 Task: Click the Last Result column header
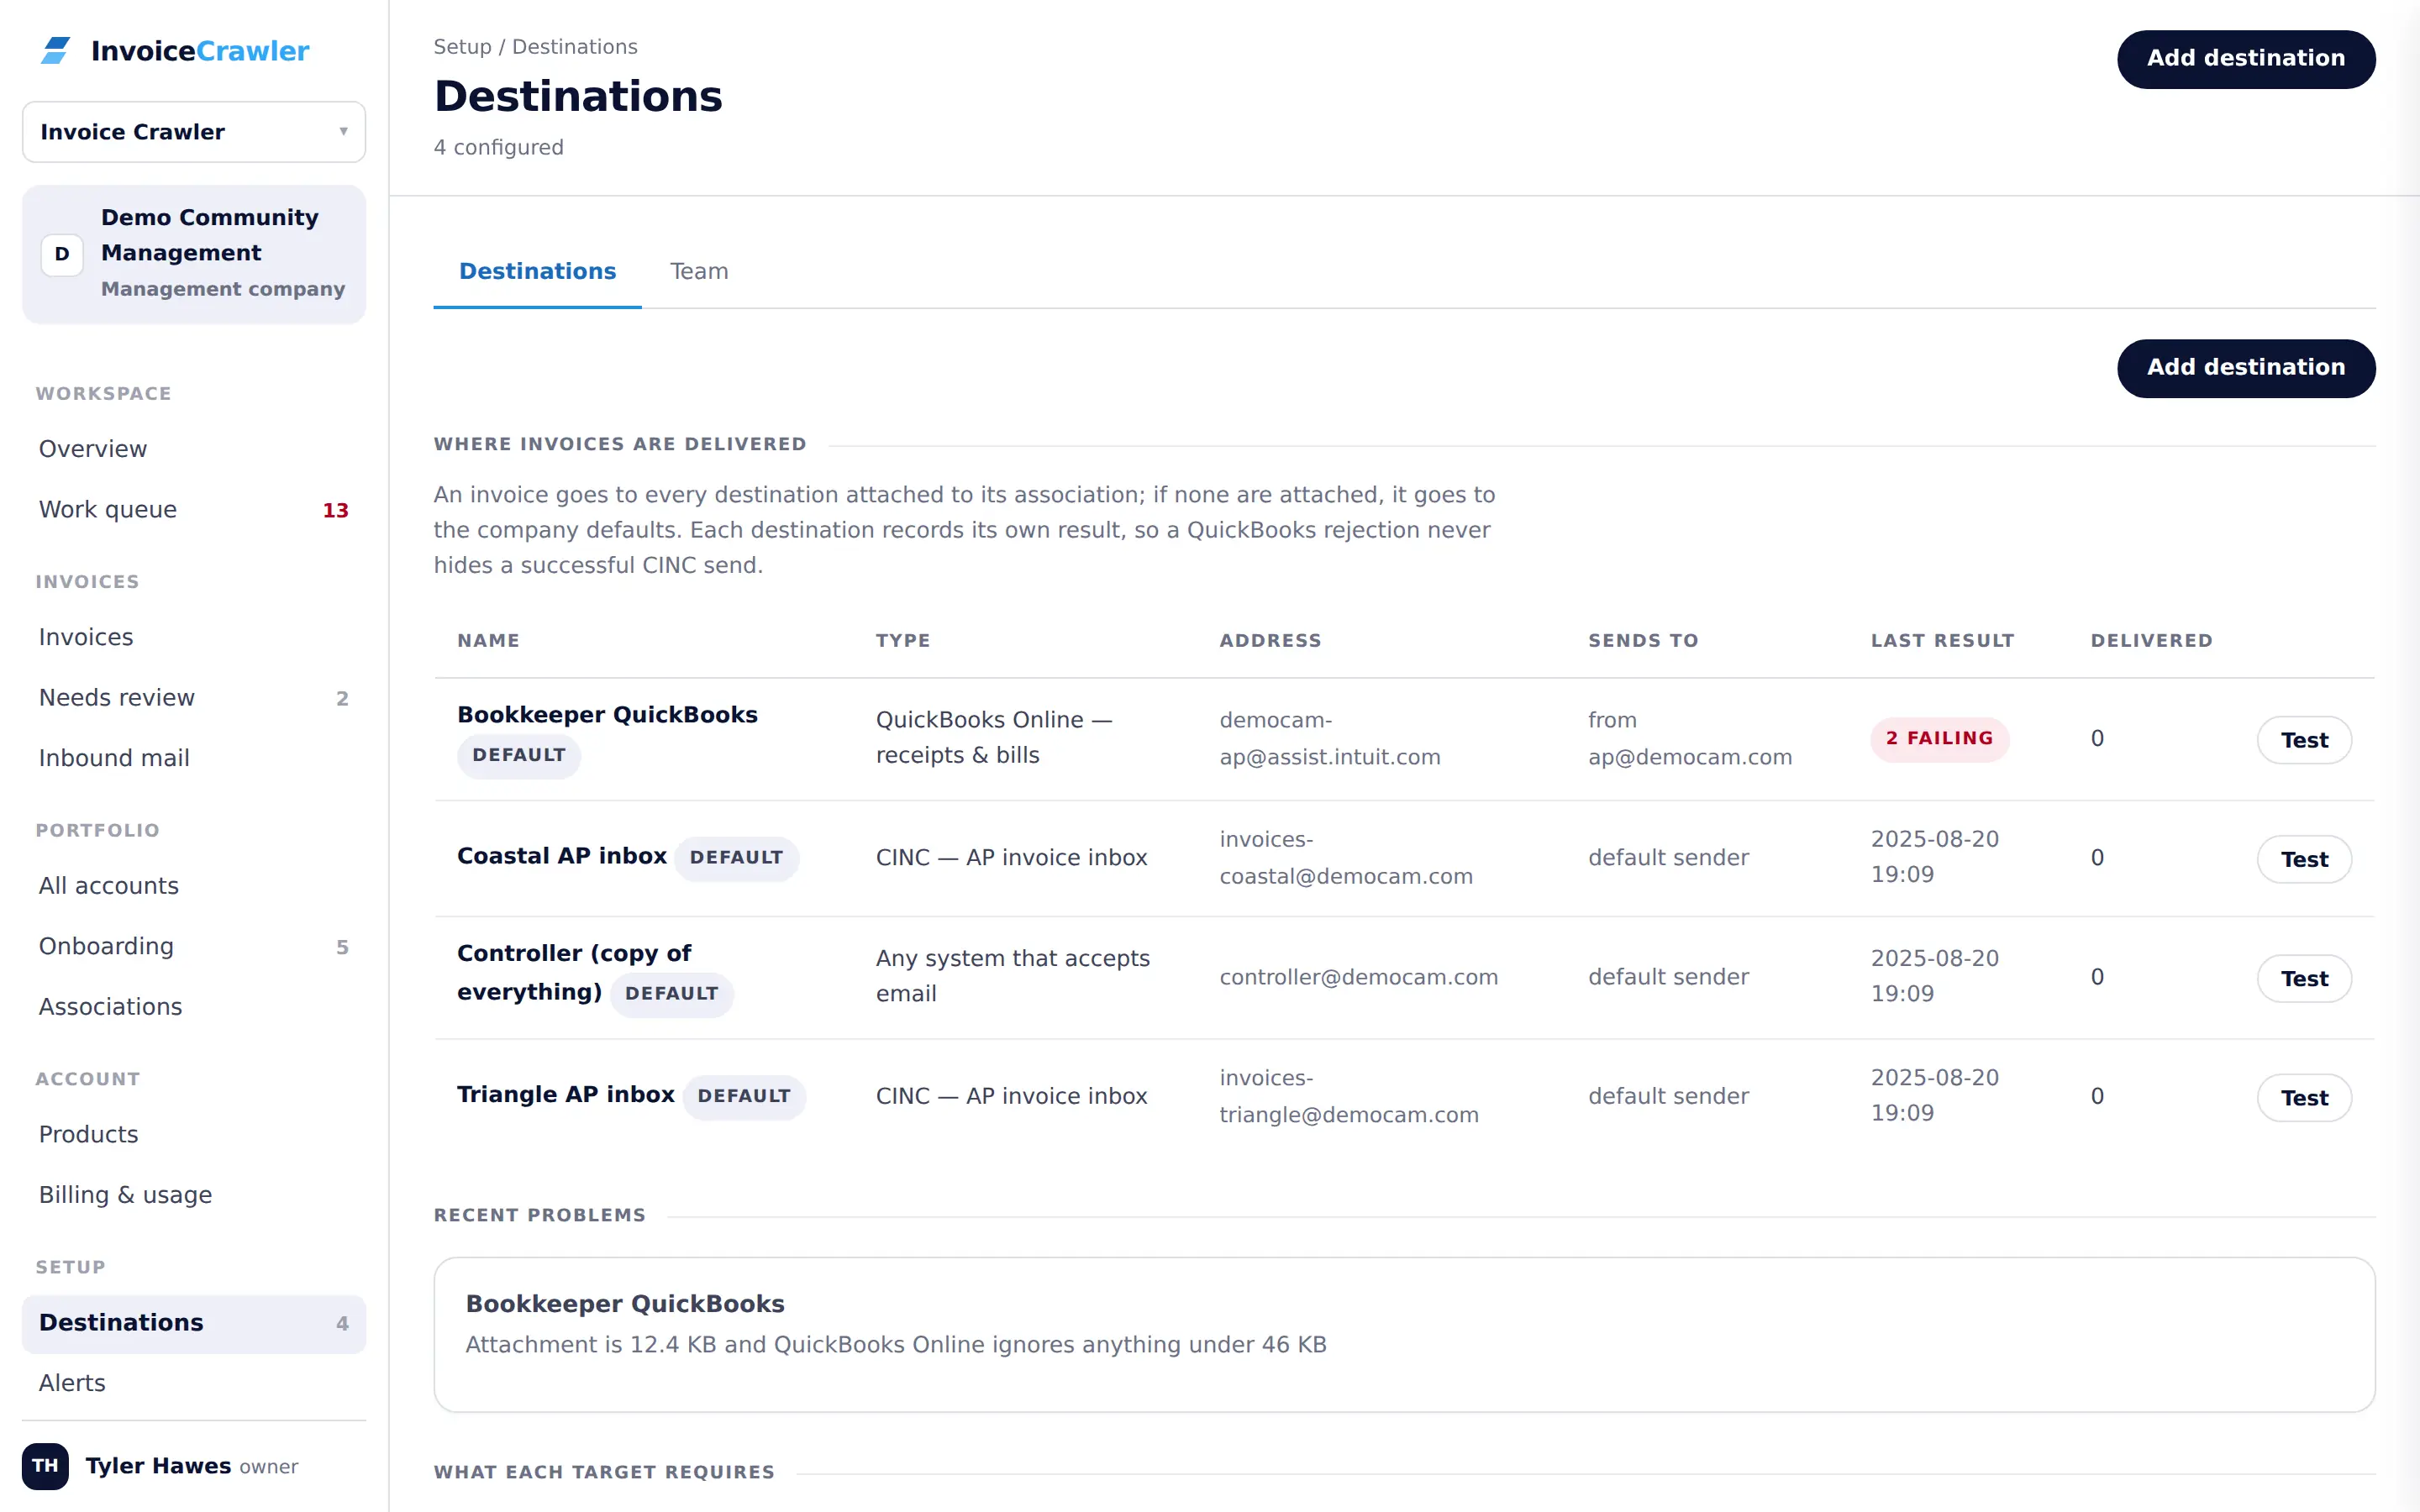pyautogui.click(x=1942, y=641)
